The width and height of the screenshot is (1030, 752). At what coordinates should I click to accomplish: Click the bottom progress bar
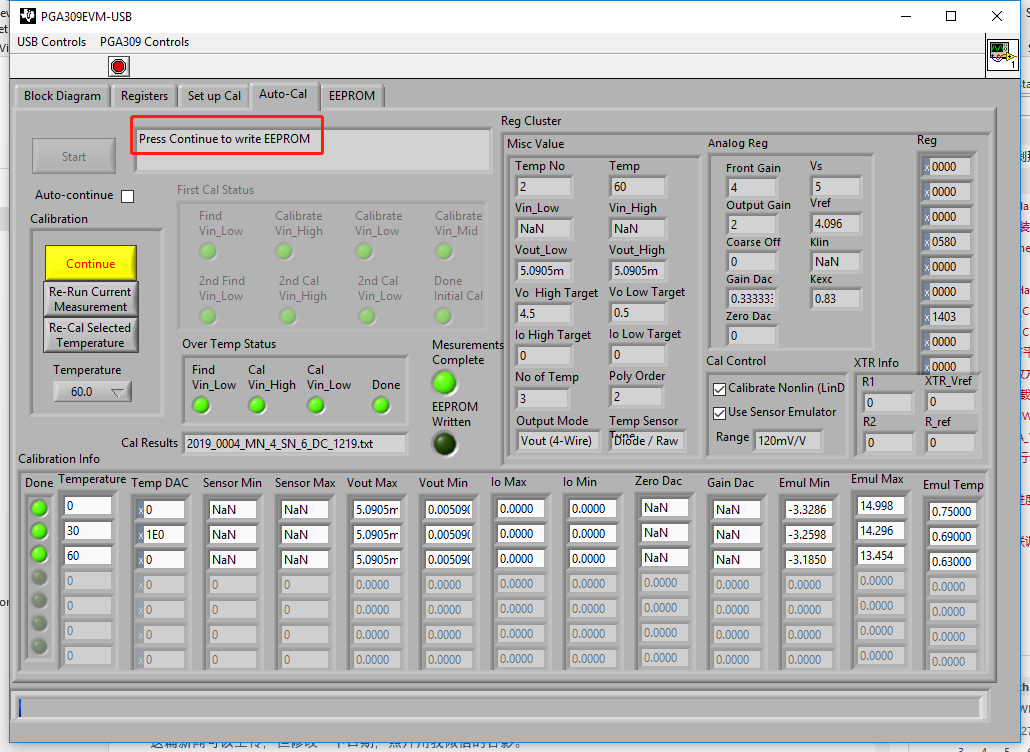(500, 707)
